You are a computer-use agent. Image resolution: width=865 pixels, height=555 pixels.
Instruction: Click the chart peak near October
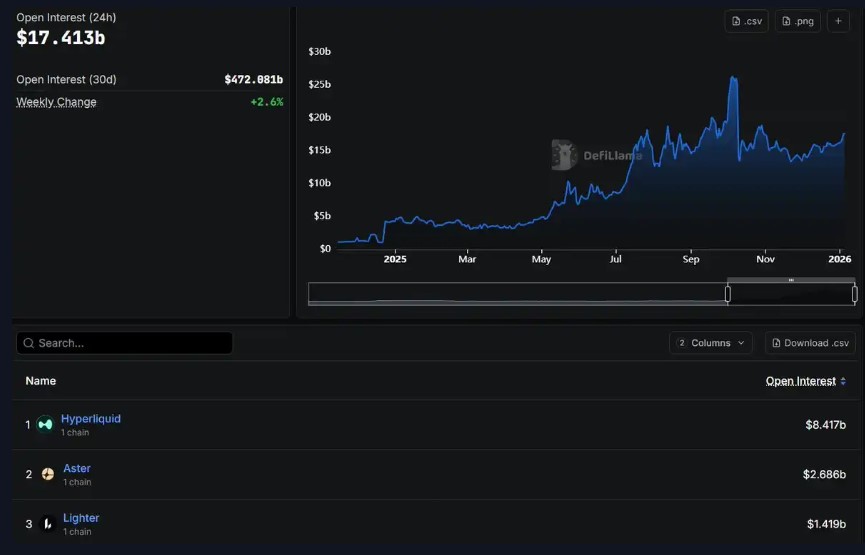(733, 79)
